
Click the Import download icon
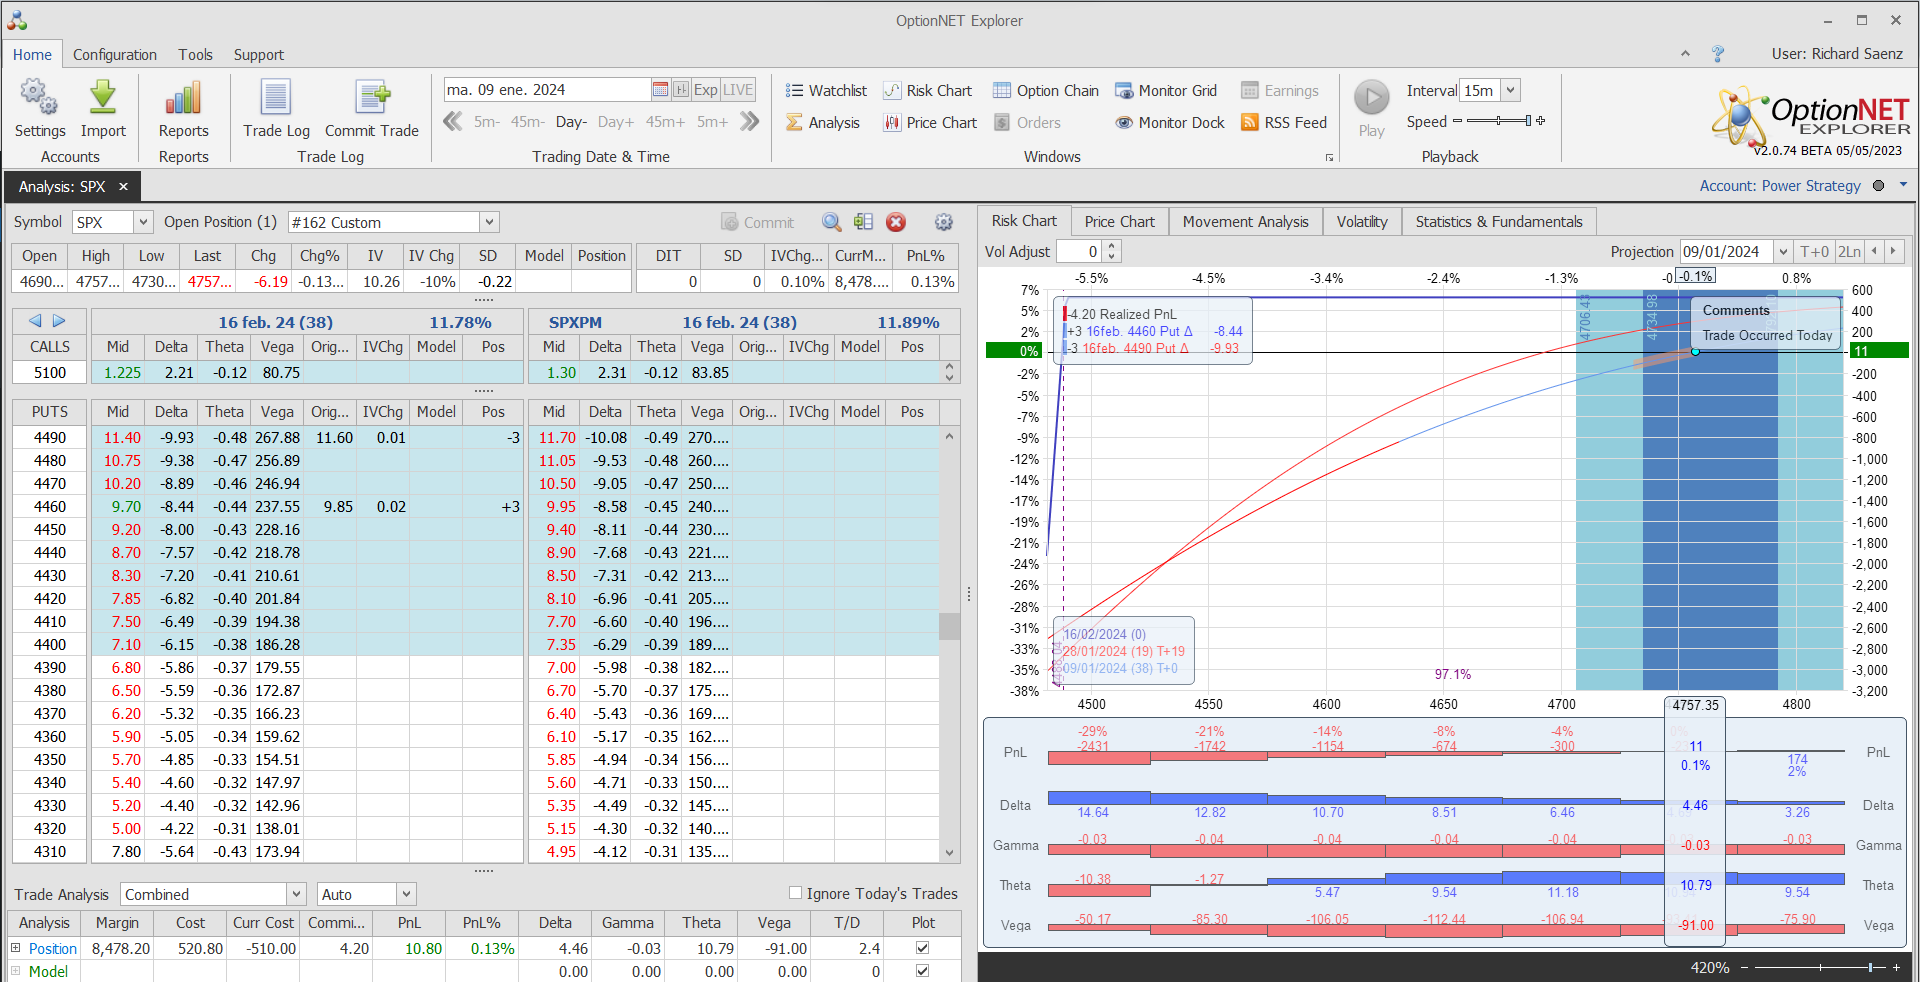click(x=103, y=99)
